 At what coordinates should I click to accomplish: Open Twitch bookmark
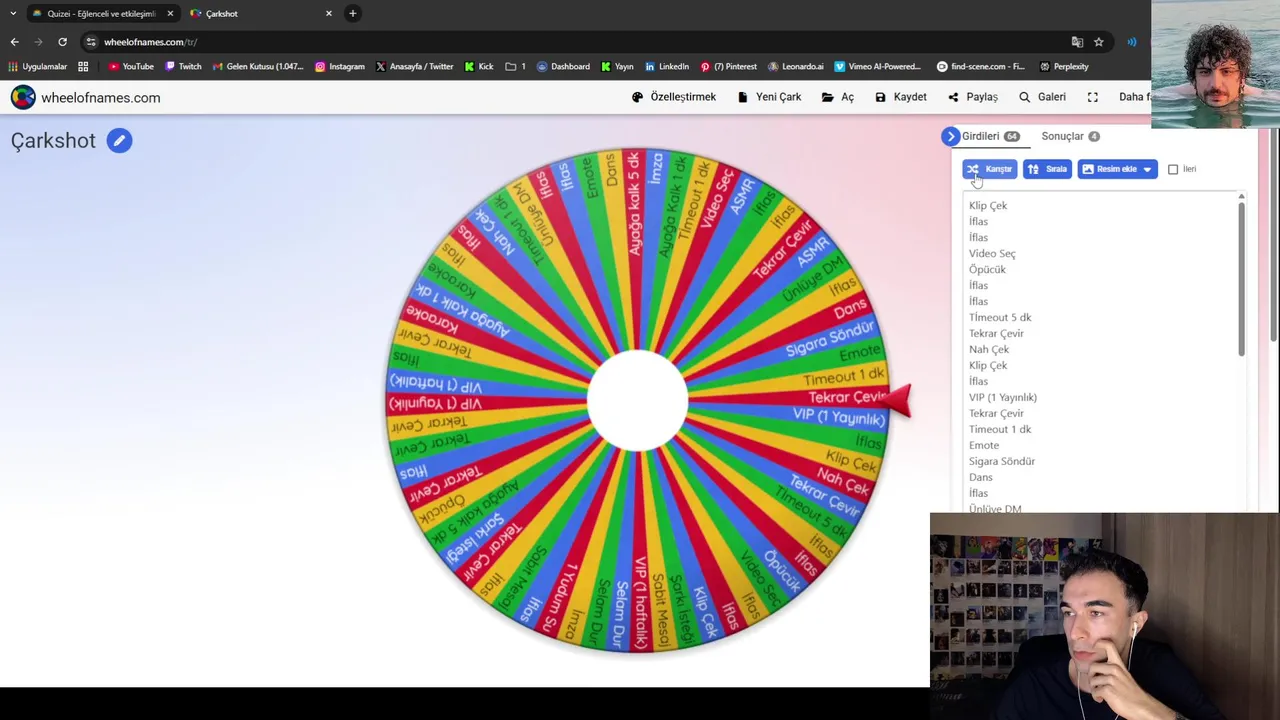[183, 67]
